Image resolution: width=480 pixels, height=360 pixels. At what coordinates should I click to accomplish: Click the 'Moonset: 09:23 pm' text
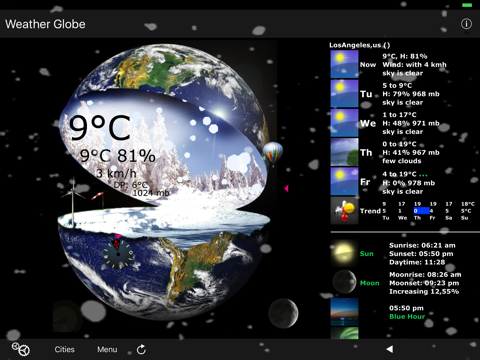tap(424, 283)
